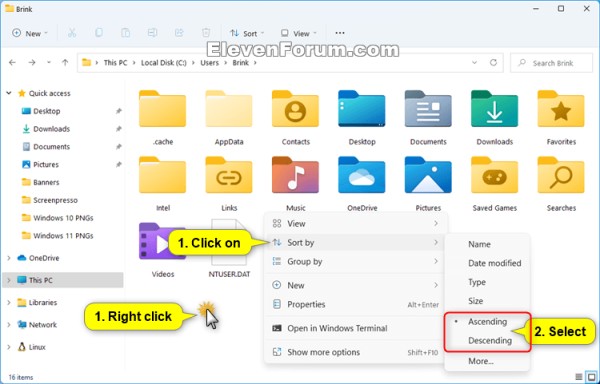Click the Delete trash icon in toolbar

[206, 33]
